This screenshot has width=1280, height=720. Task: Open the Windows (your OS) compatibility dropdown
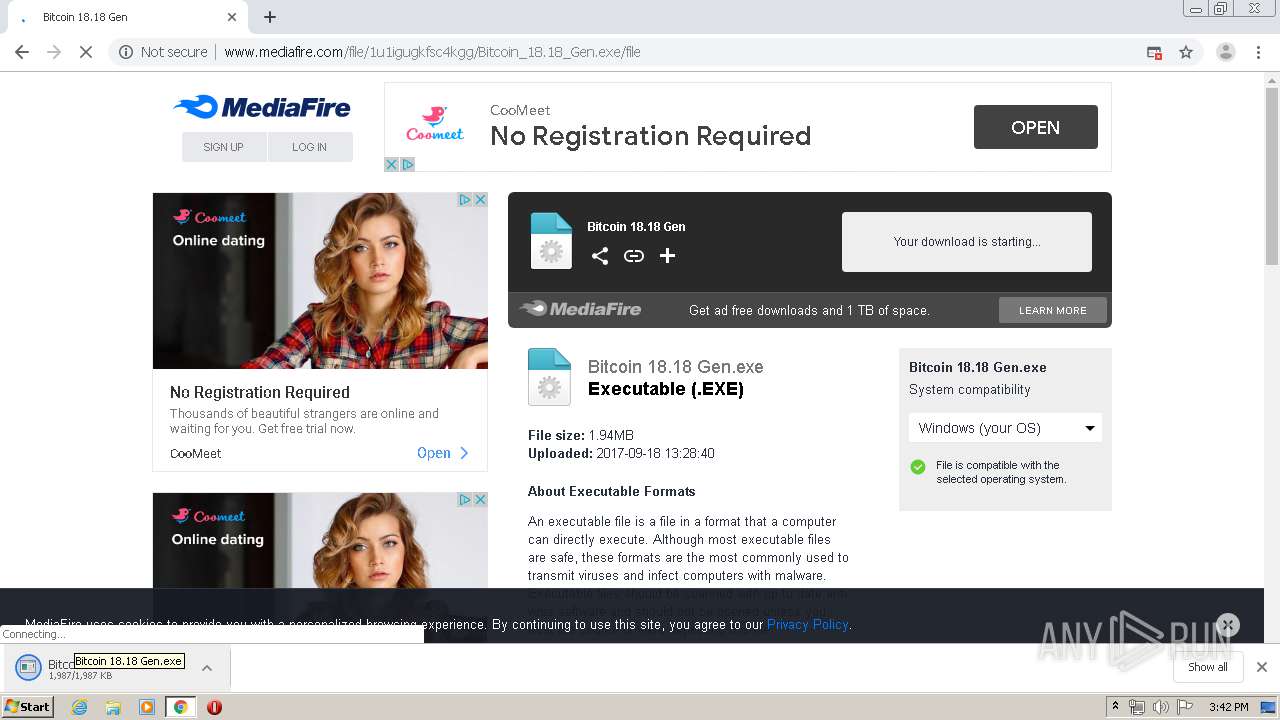point(1005,428)
